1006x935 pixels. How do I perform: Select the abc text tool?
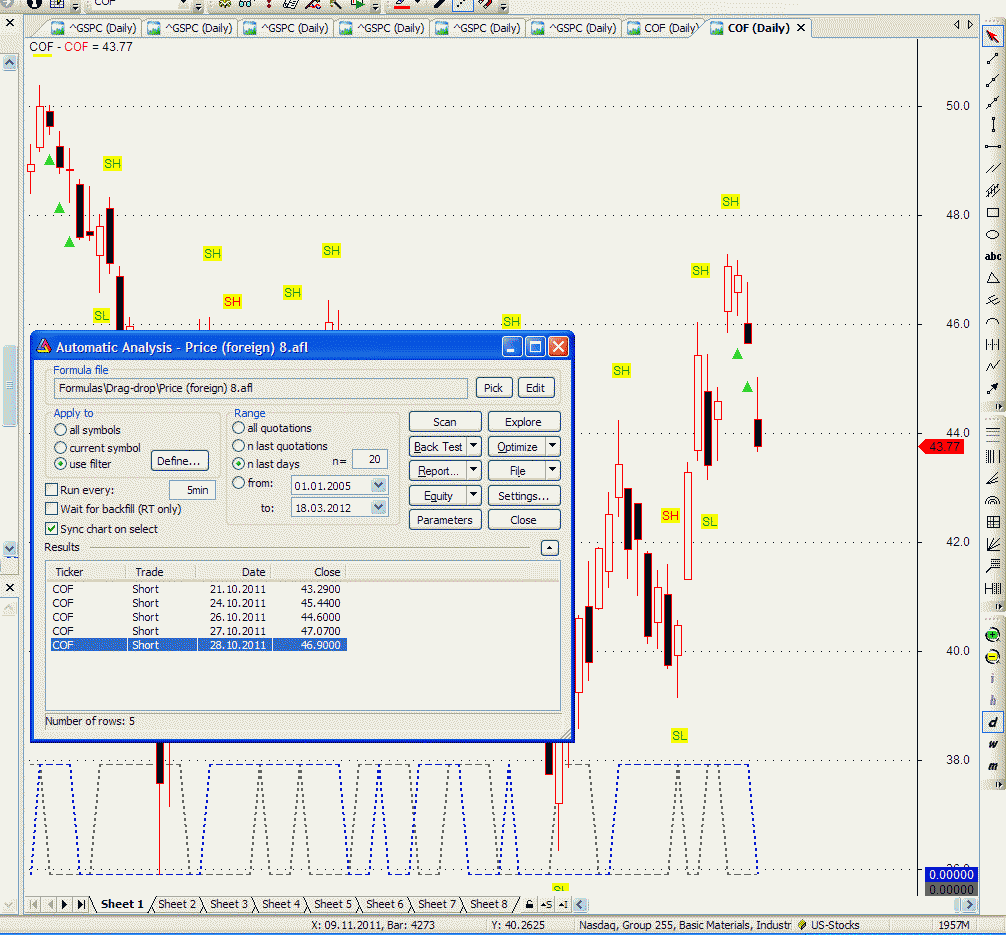pyautogui.click(x=992, y=257)
